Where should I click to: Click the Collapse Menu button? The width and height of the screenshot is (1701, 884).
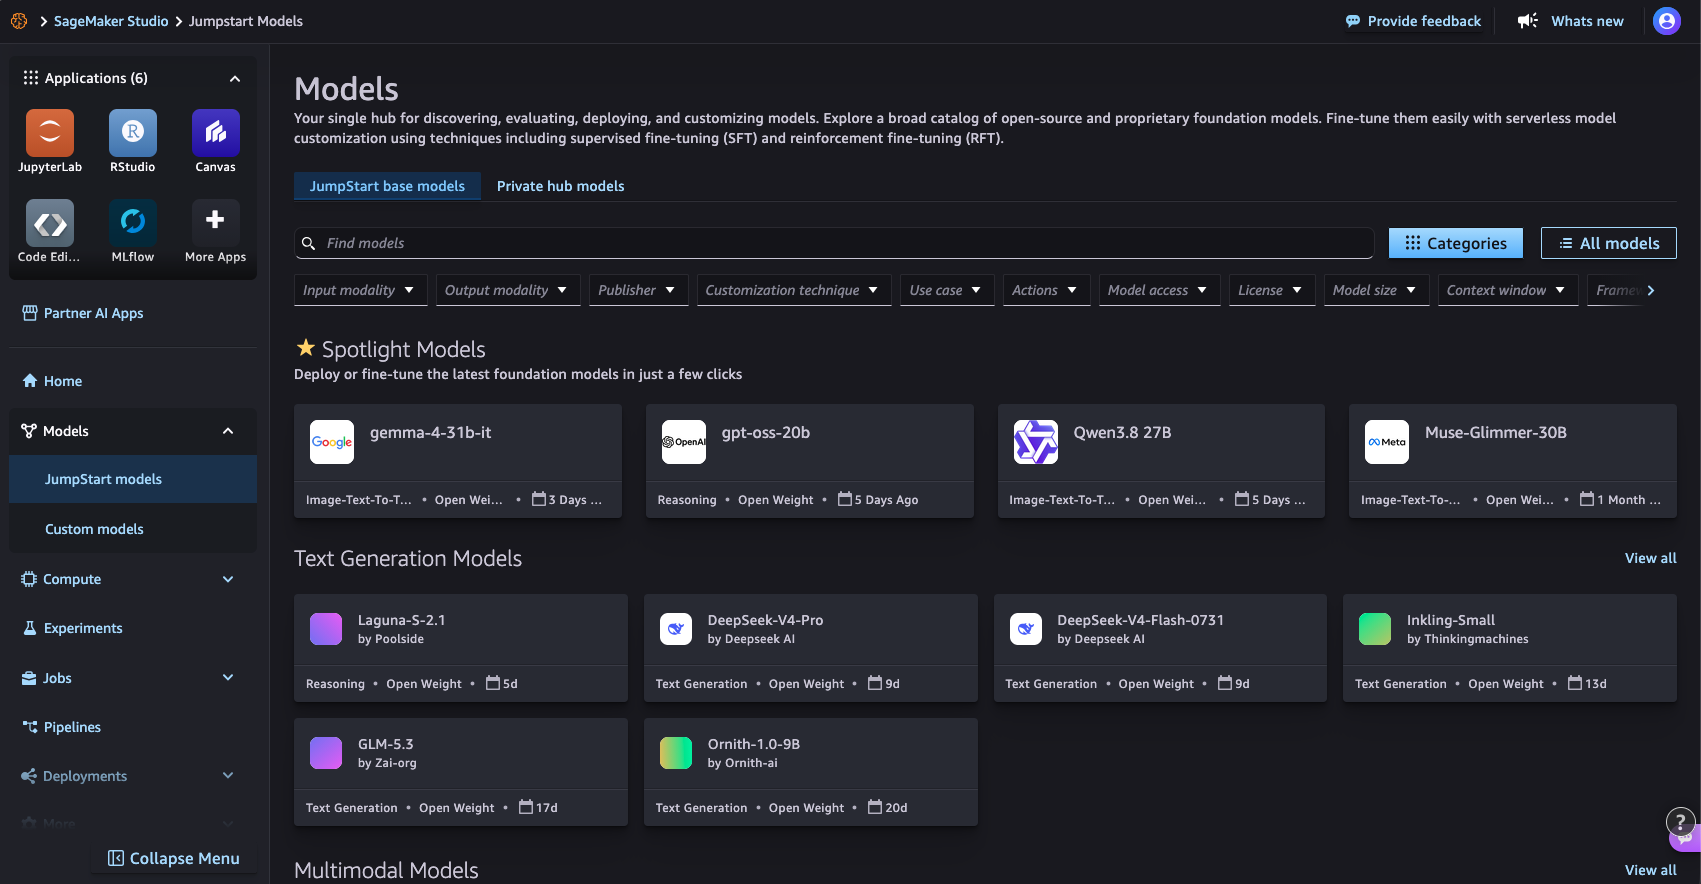[174, 858]
